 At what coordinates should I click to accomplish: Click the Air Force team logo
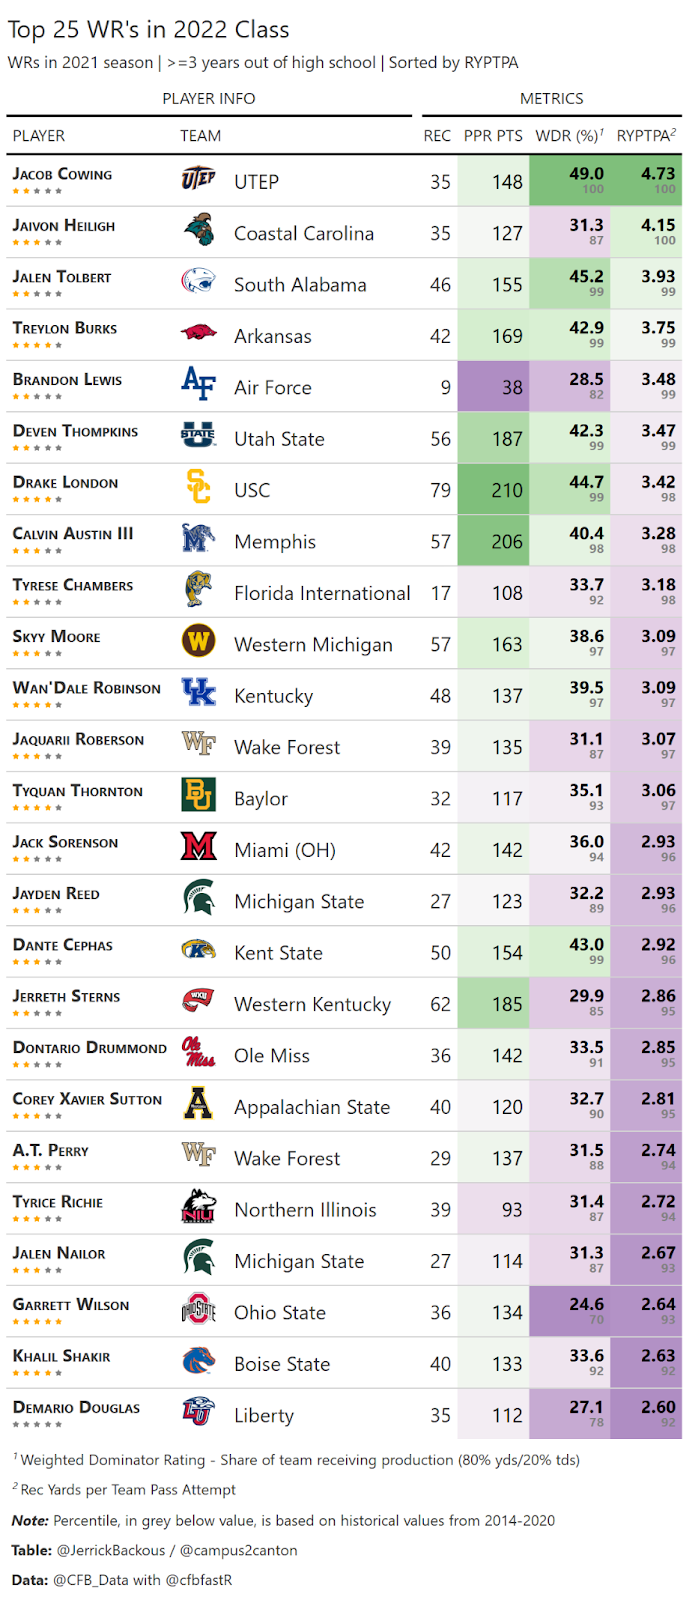pyautogui.click(x=198, y=386)
